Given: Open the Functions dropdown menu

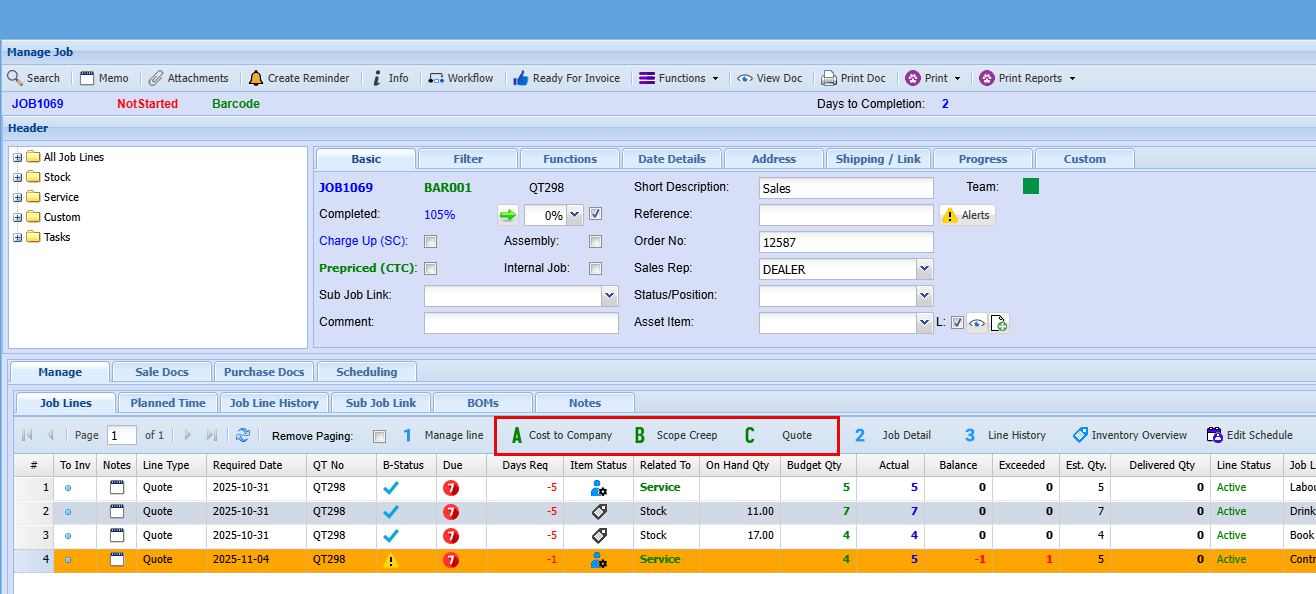Looking at the screenshot, I should (x=680, y=78).
